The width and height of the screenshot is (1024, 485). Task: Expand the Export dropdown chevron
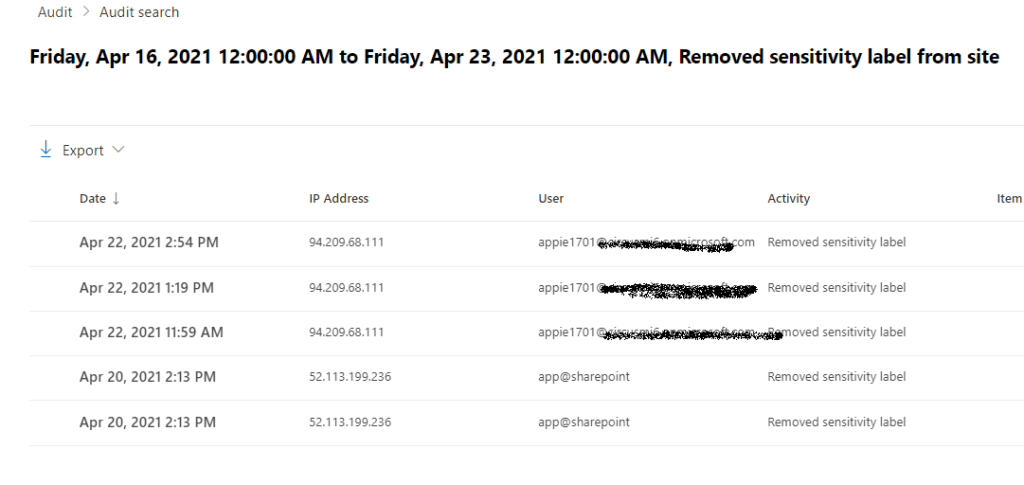pos(119,150)
